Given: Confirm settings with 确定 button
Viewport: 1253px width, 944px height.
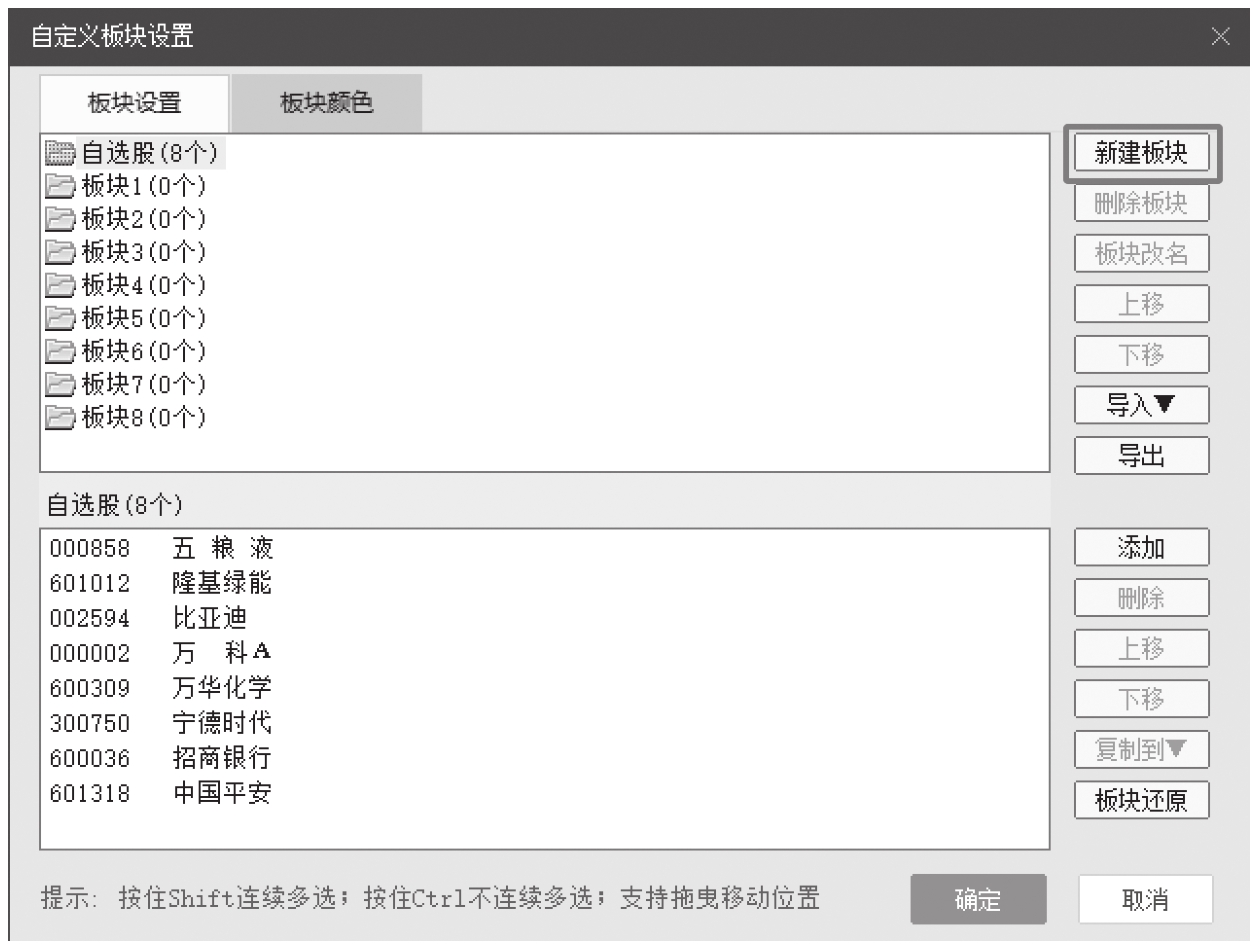Looking at the screenshot, I should click(978, 899).
